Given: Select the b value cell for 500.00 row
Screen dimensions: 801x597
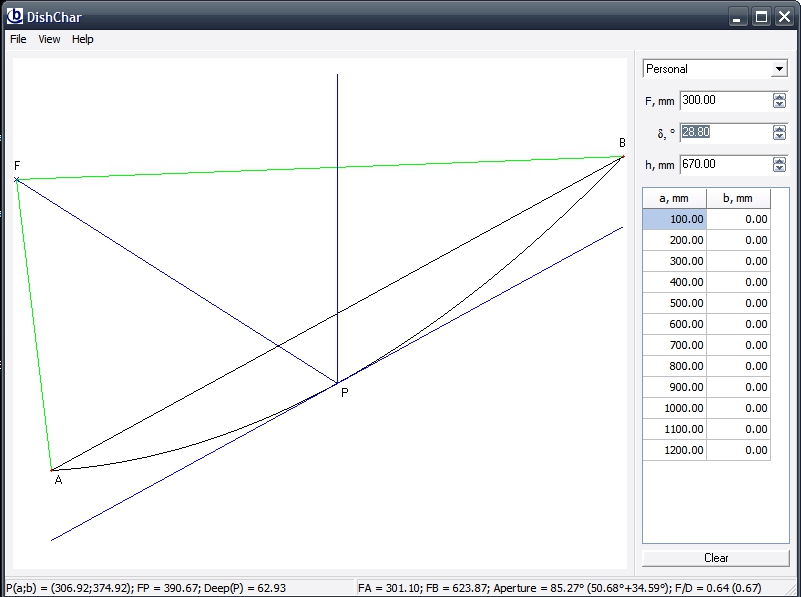Looking at the screenshot, I should point(738,303).
